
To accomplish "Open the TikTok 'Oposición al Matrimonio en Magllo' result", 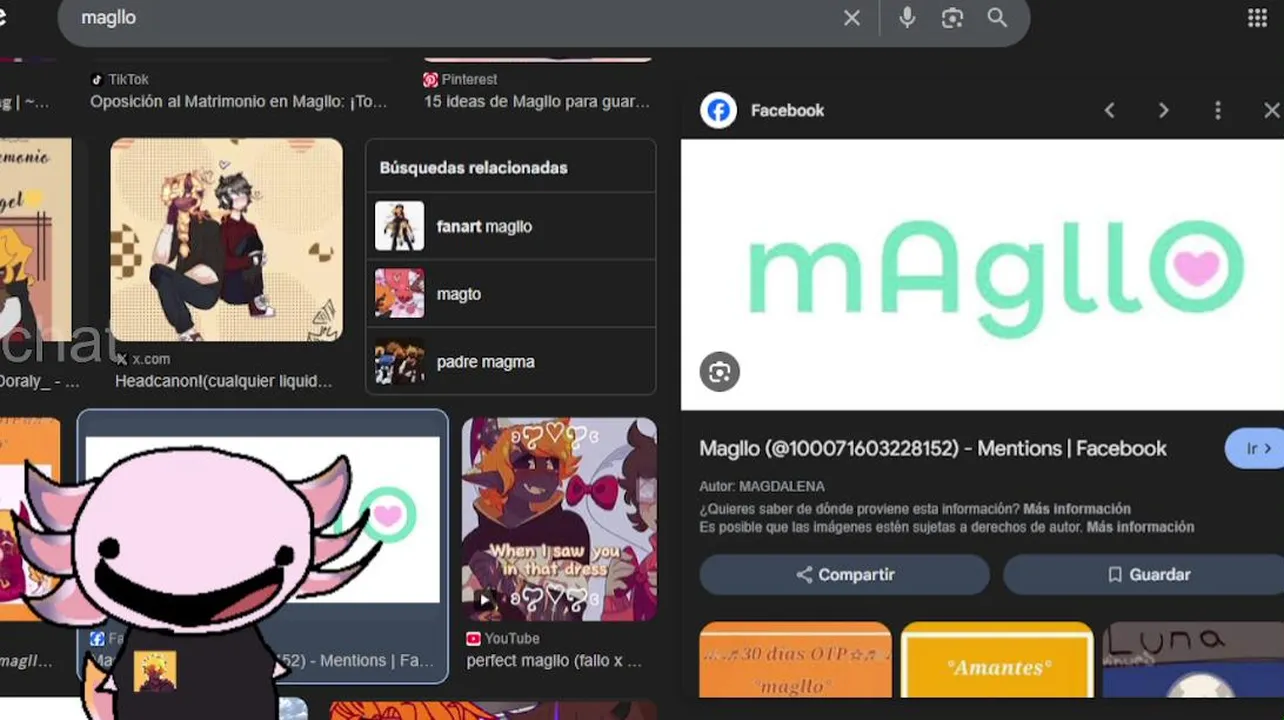I will pos(238,101).
